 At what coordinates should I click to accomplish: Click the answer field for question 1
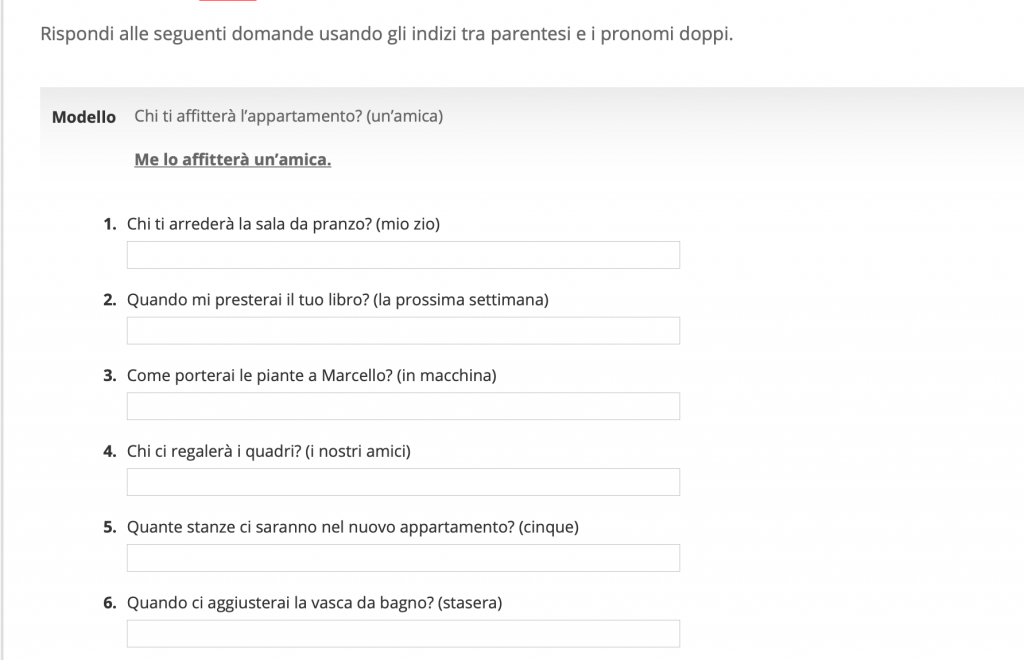point(403,255)
